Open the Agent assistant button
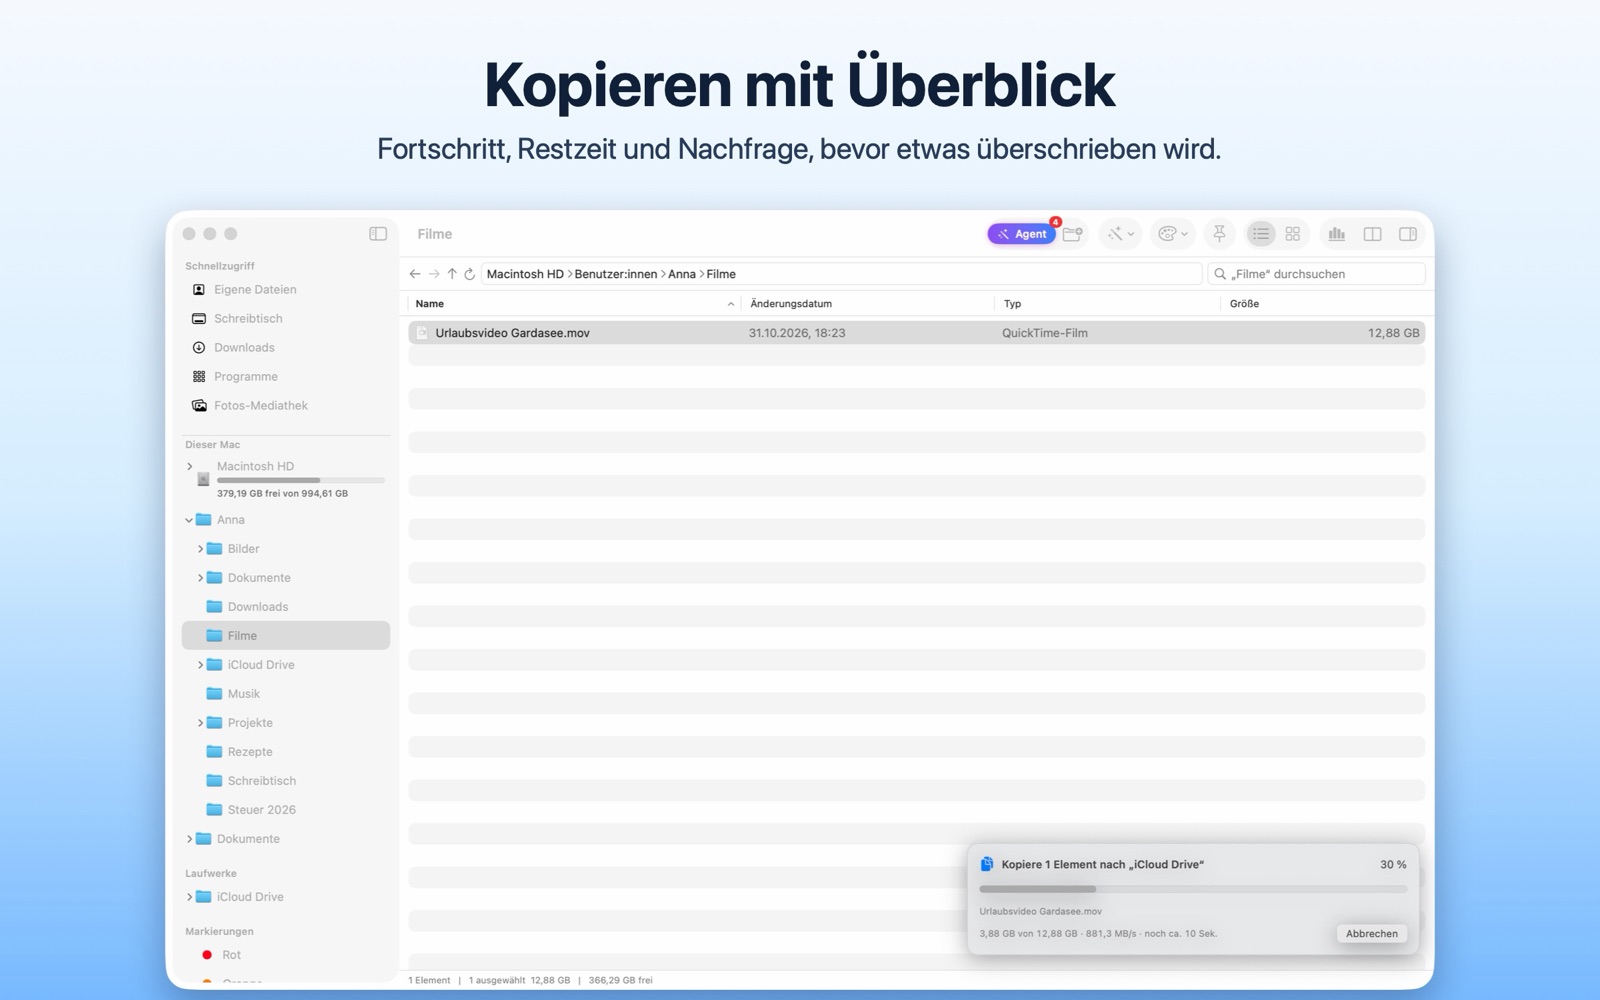 1021,234
